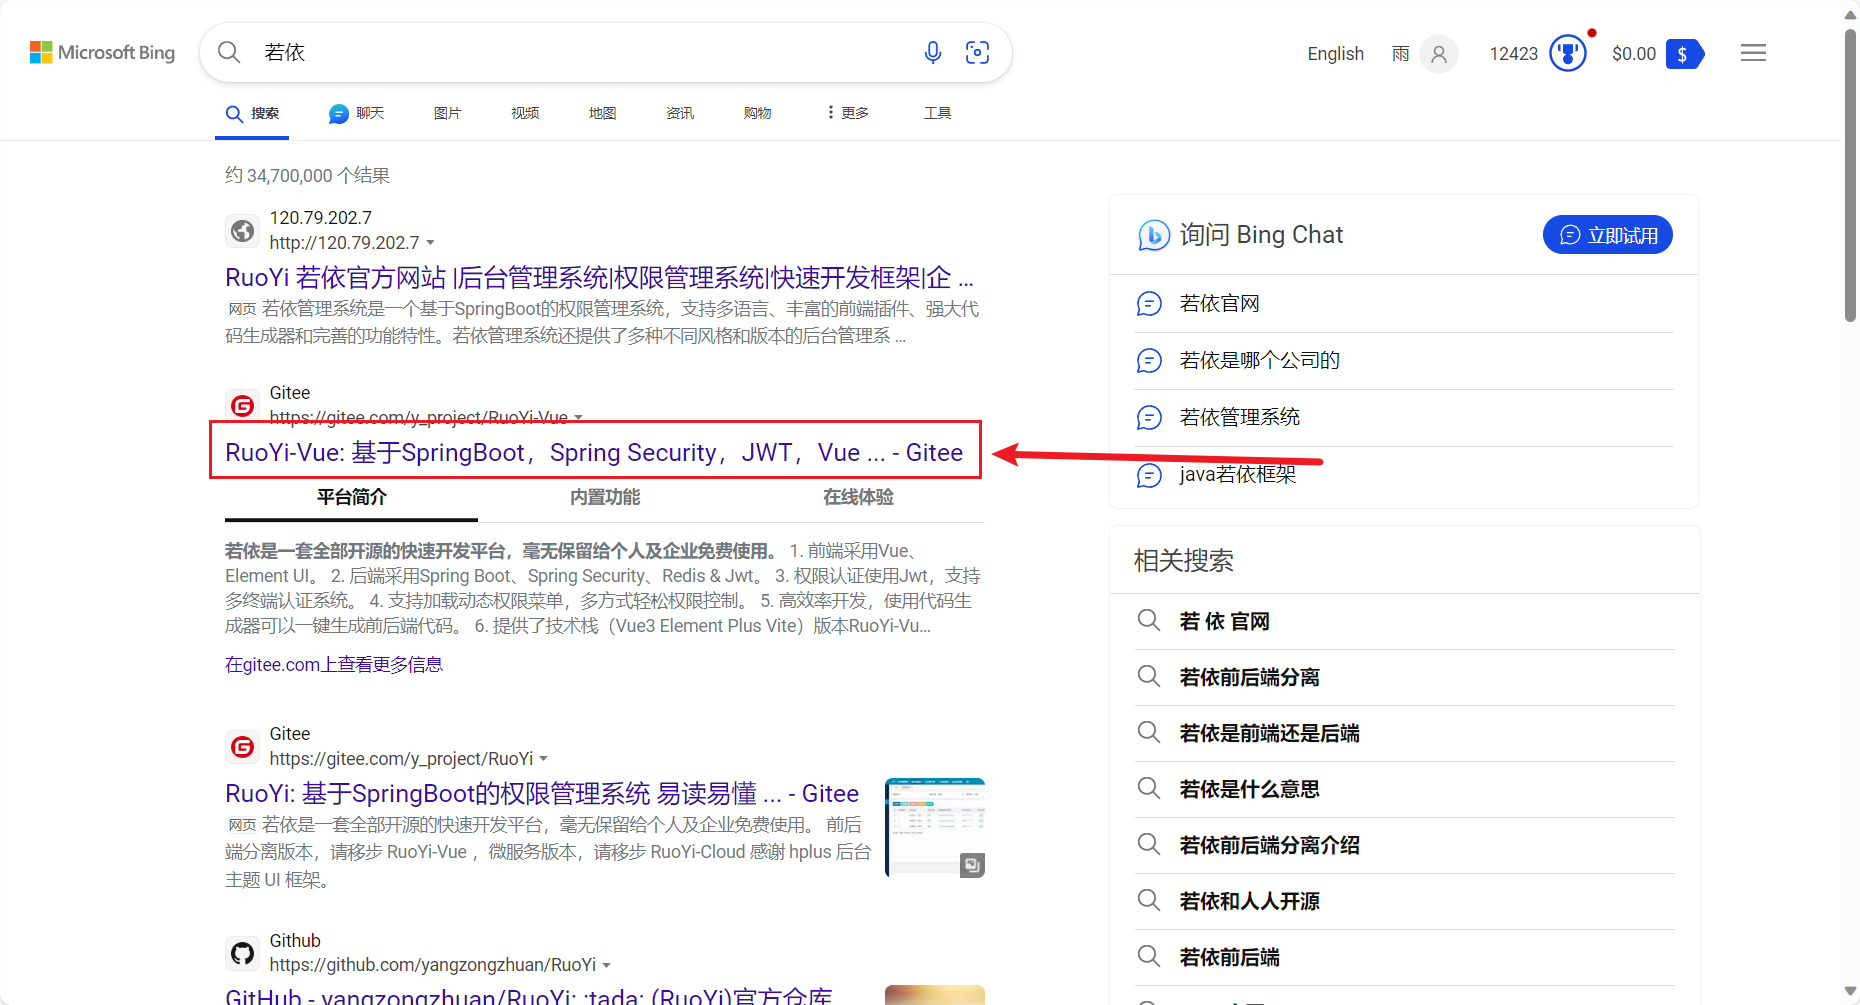Click the page vertical scrollbar

(x=1850, y=176)
